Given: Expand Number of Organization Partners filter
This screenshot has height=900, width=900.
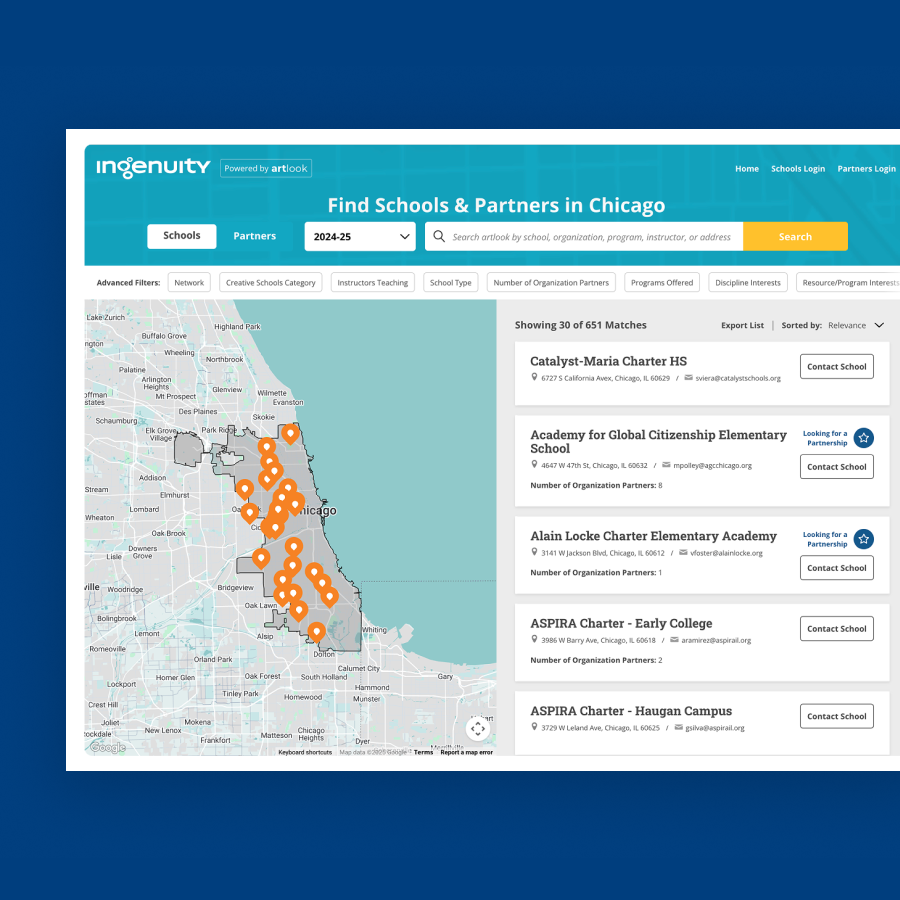Looking at the screenshot, I should coord(551,282).
